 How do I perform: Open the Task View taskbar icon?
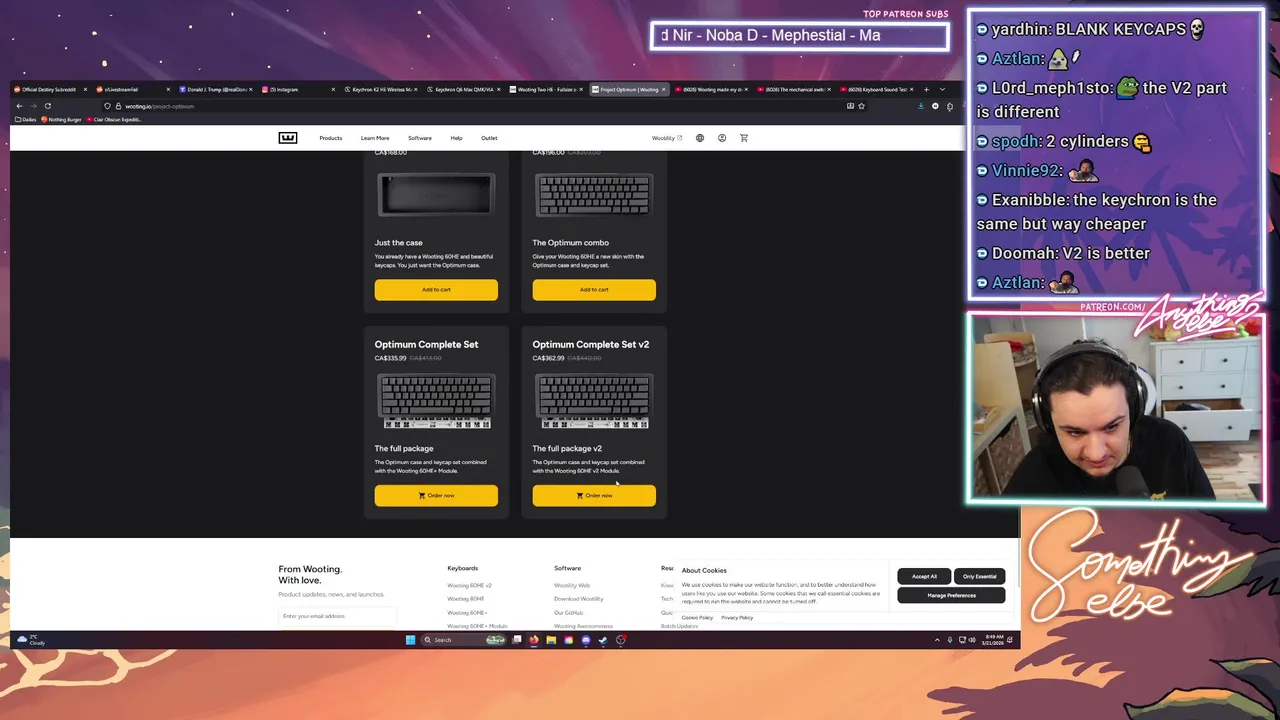tap(516, 640)
